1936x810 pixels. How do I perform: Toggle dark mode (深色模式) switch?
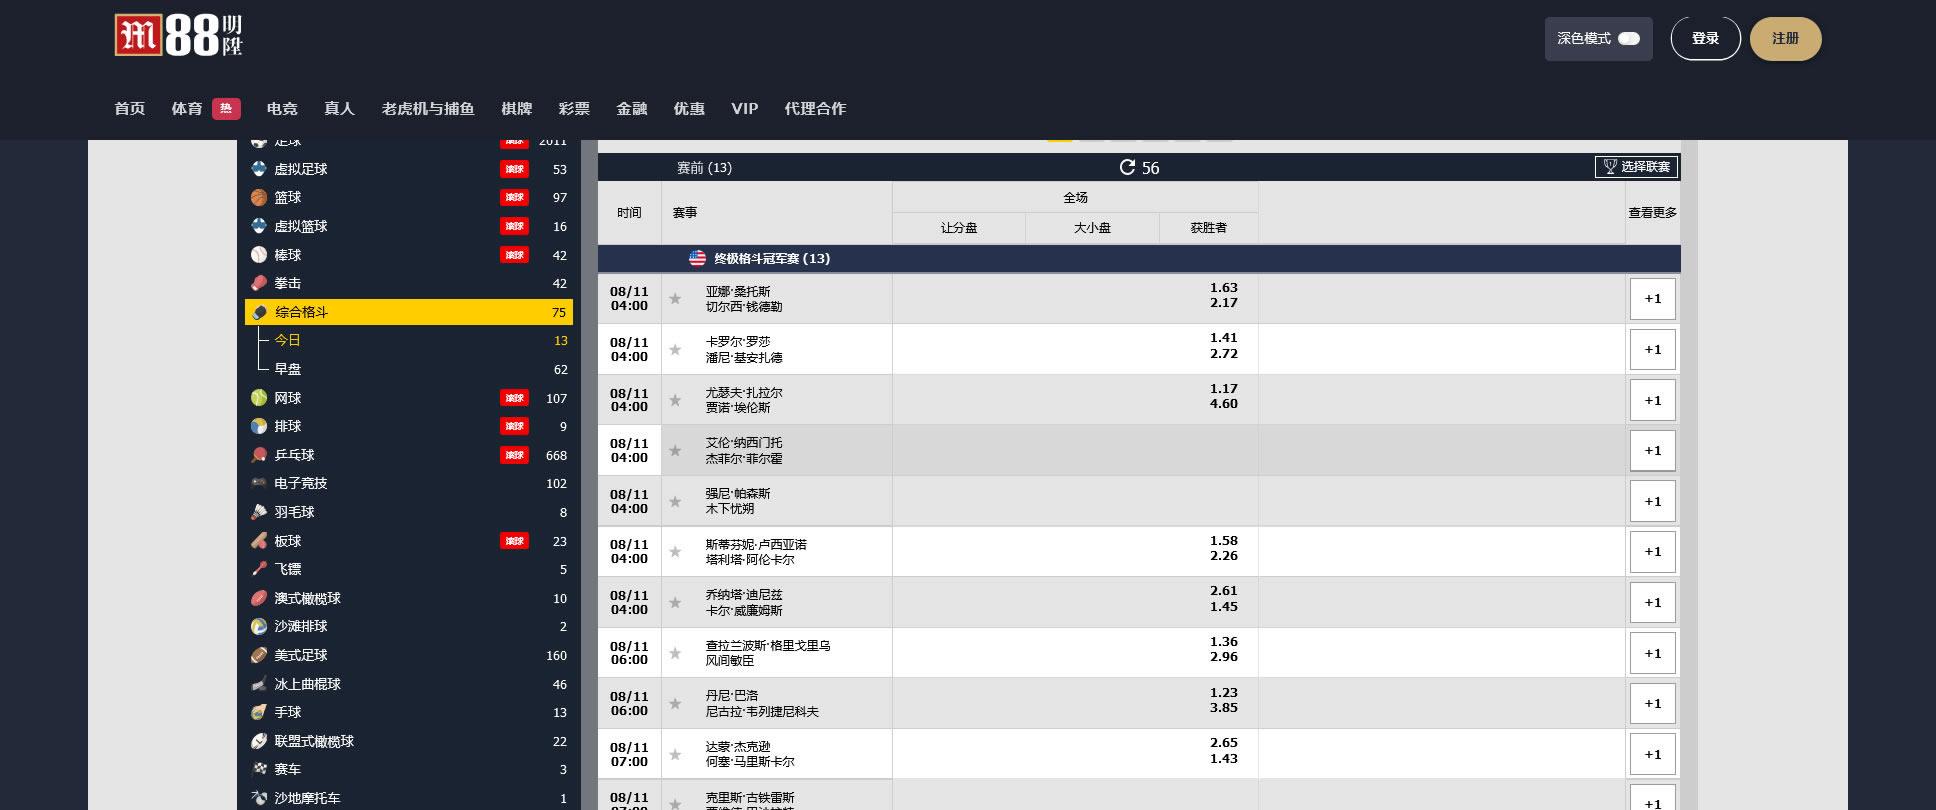(1629, 39)
